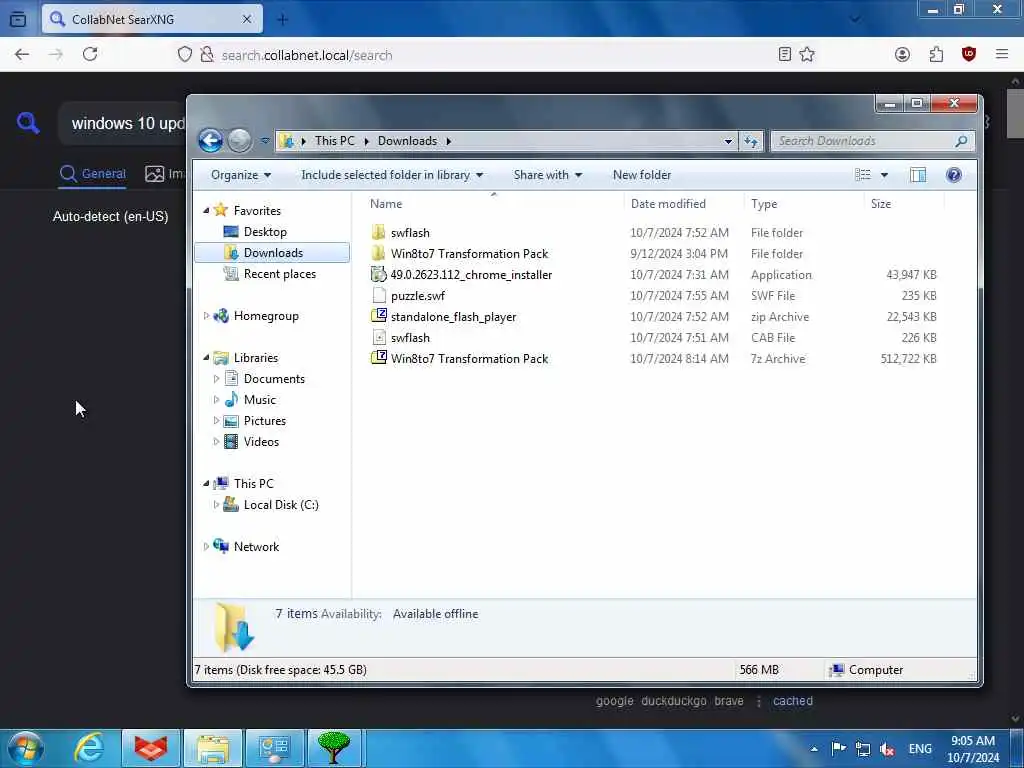Click This PC in the address breadcrumb
Viewport: 1024px width, 768px height.
(334, 141)
